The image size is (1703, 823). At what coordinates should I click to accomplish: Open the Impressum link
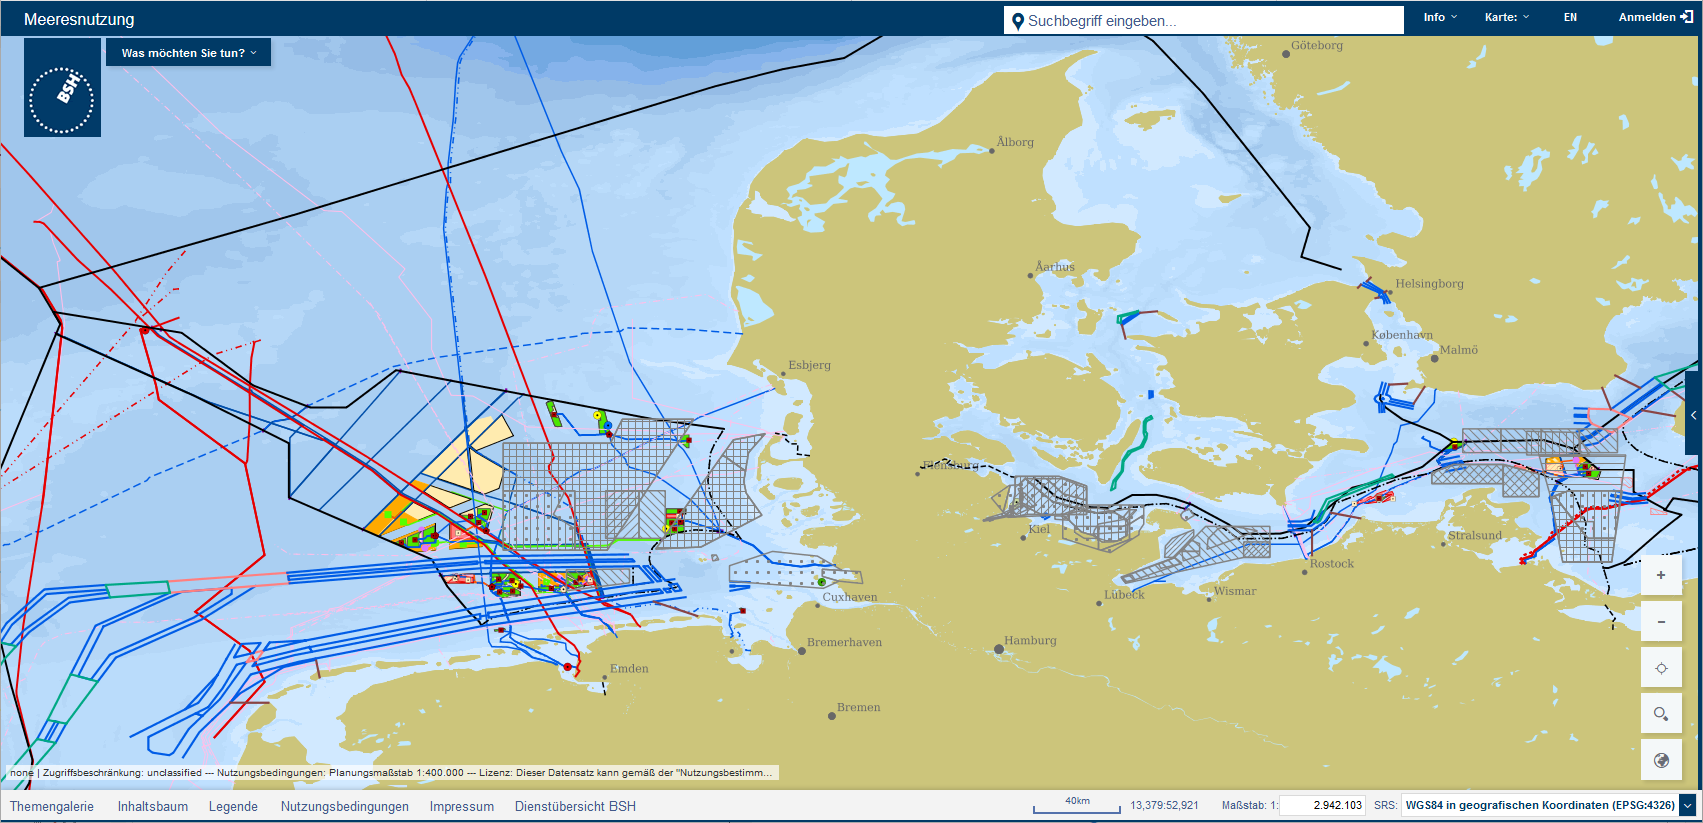point(461,806)
